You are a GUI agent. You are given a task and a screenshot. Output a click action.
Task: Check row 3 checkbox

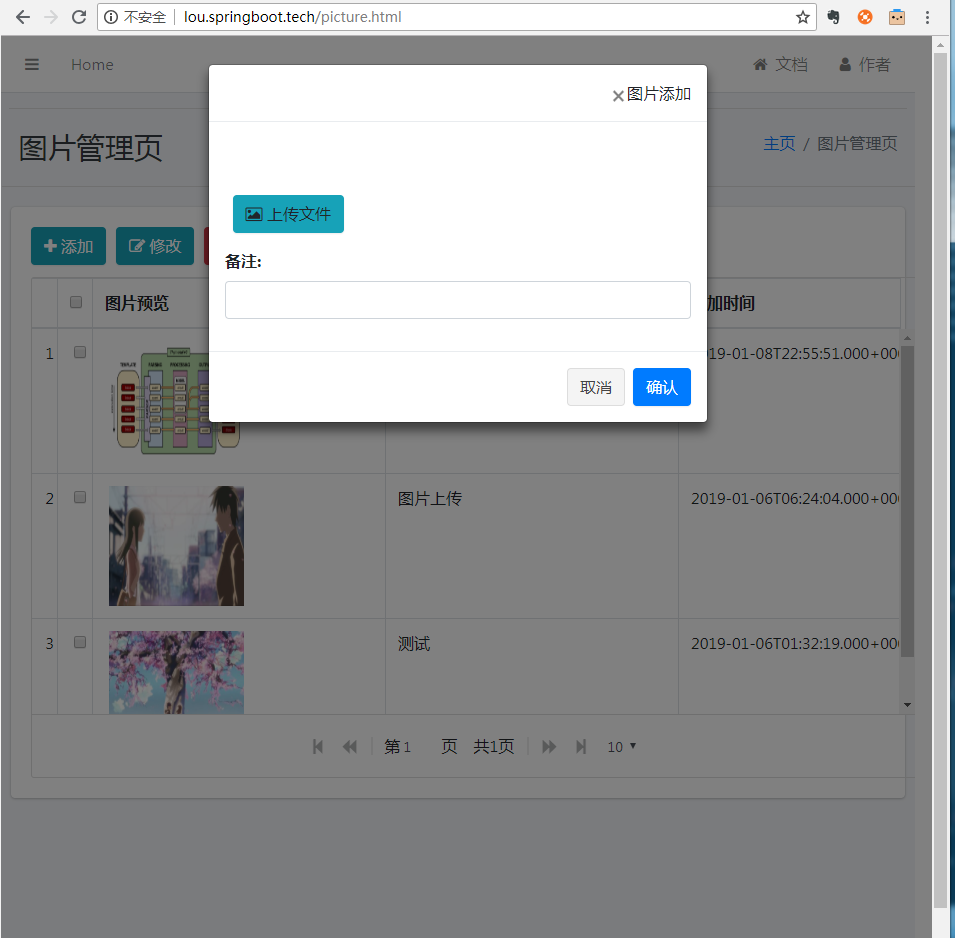80,642
